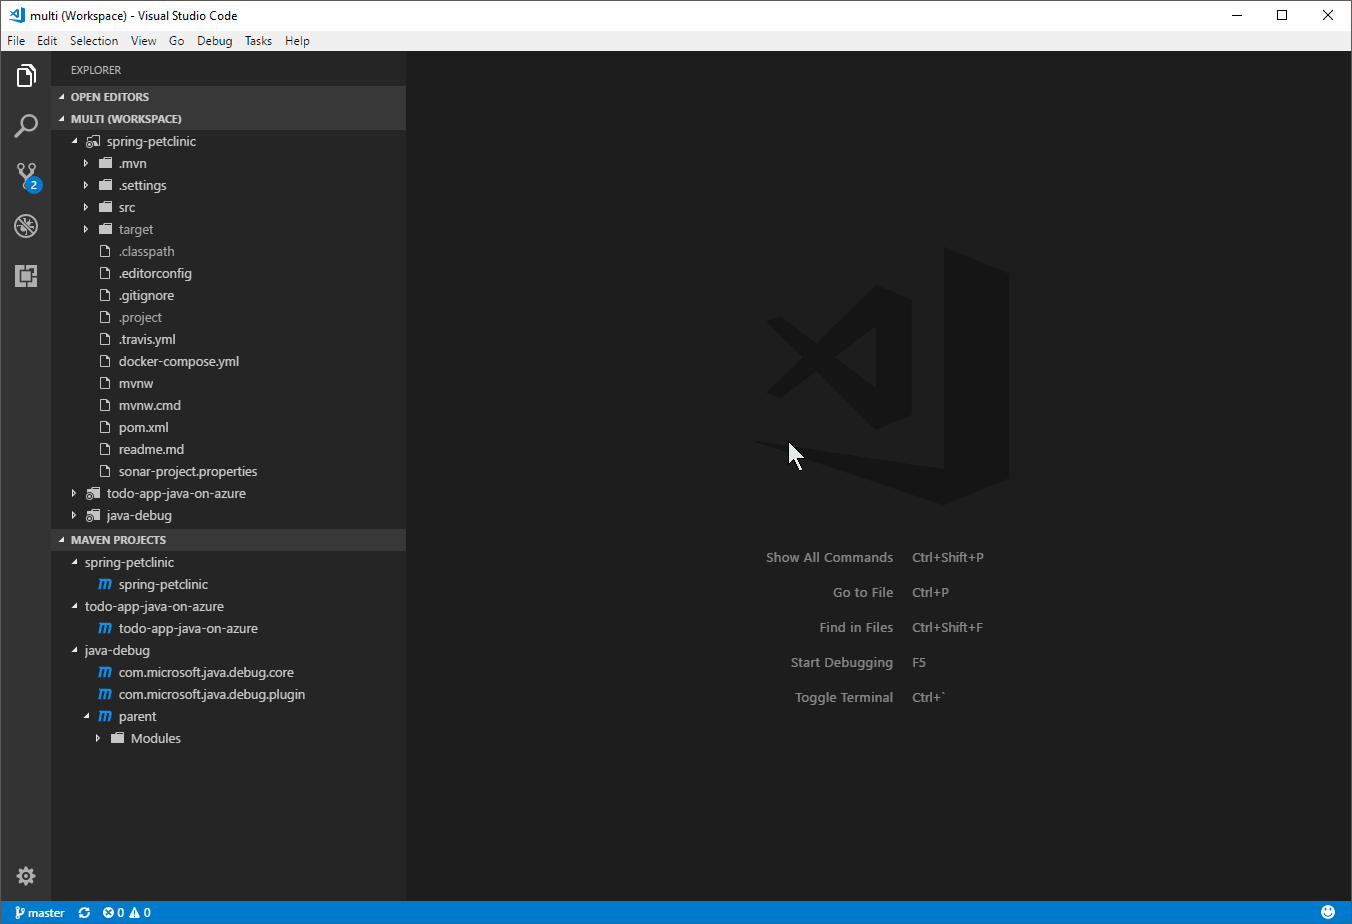Image resolution: width=1352 pixels, height=924 pixels.
Task: Collapse the Maven Projects section
Action: (x=62, y=540)
